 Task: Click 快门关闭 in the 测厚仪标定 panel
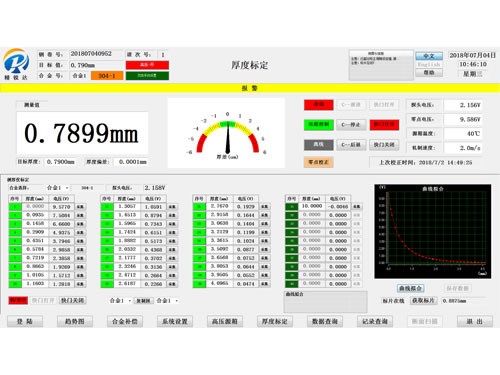coord(72,300)
